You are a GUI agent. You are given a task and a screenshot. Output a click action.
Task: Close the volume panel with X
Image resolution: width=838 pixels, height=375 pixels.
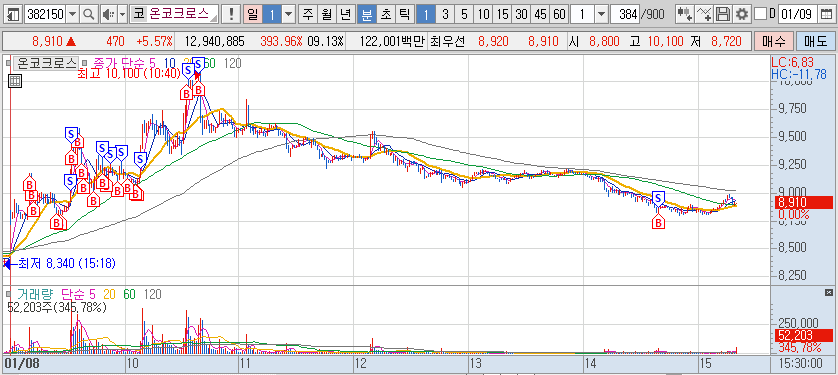pyautogui.click(x=828, y=292)
